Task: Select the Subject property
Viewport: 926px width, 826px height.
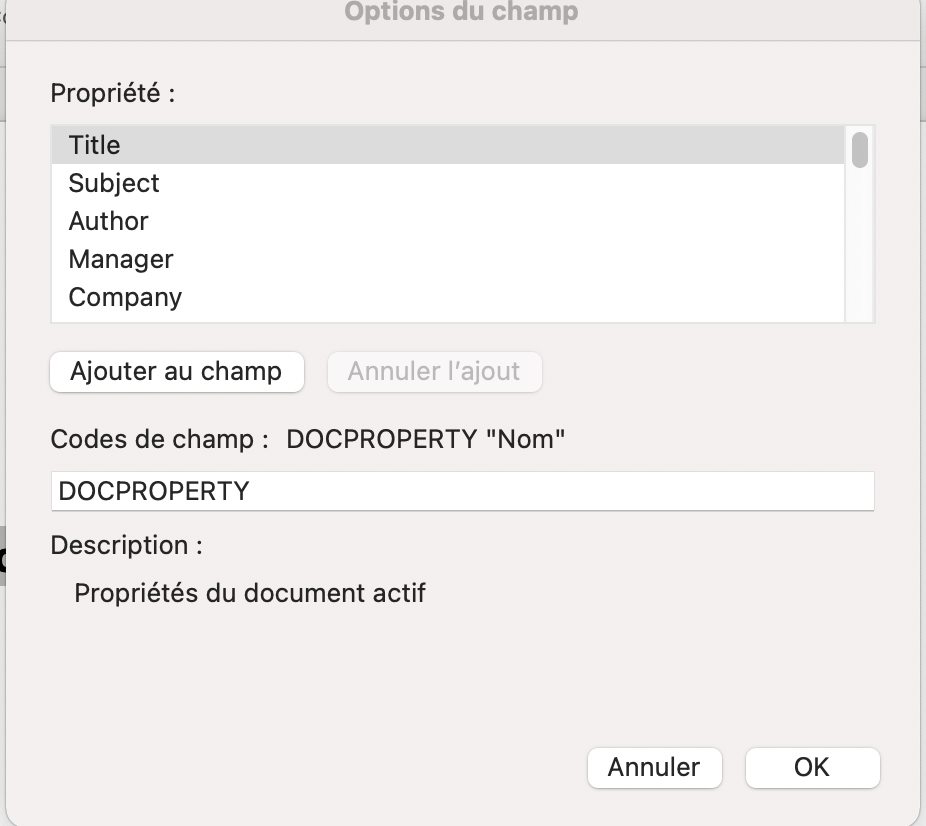Action: 114,183
